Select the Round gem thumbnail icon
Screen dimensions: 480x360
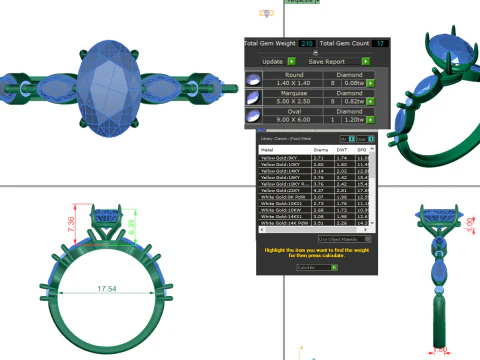(x=254, y=79)
